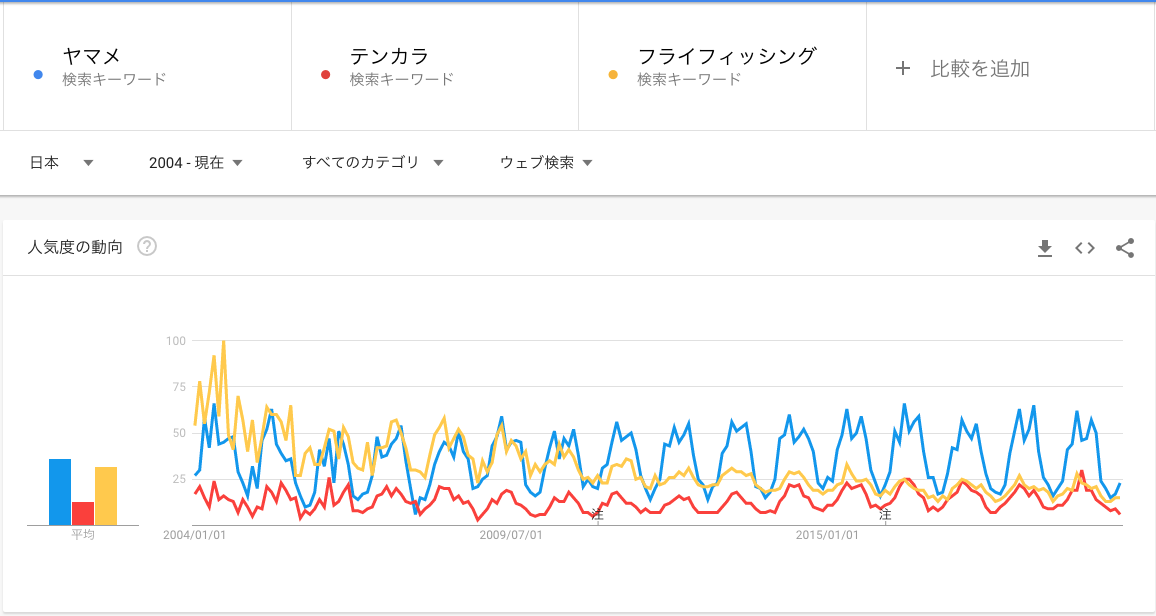The width and height of the screenshot is (1156, 616).
Task: Click 比較を追加 to add a term
Action: coord(980,69)
